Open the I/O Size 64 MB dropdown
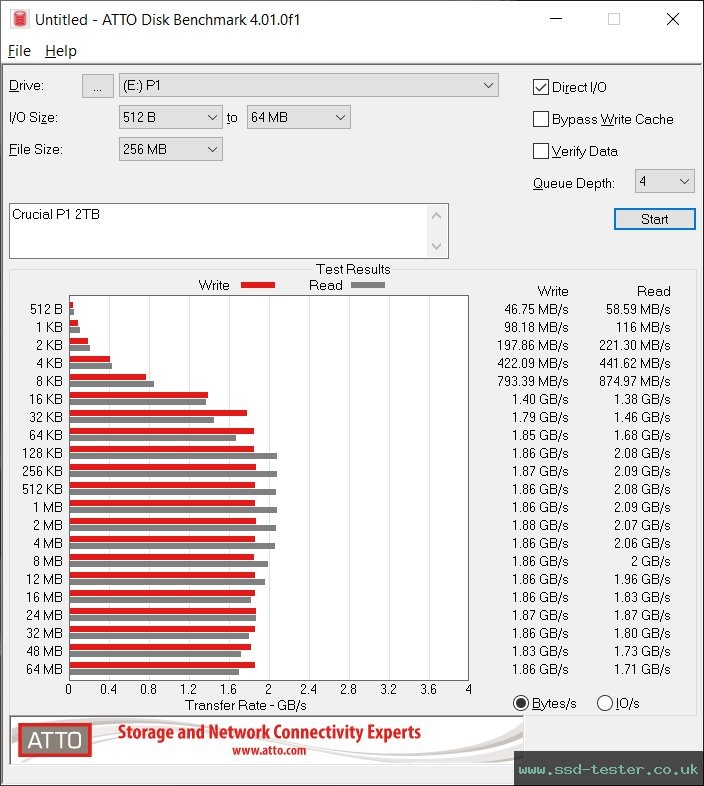Viewport: 704px width, 786px height. pyautogui.click(x=298, y=117)
